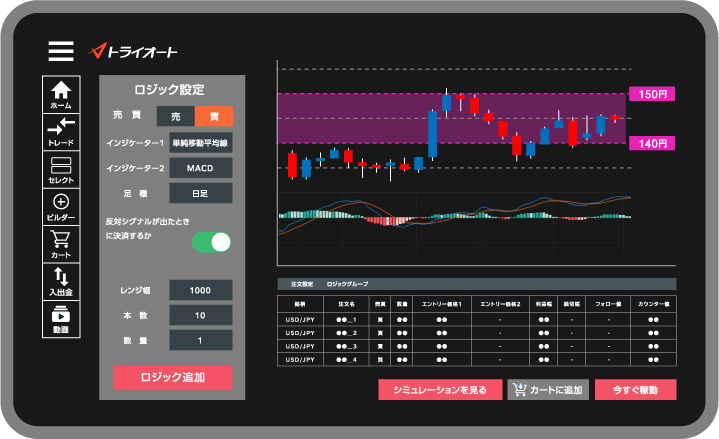719x439 pixels.
Task: Click the ロジック追加 button
Action: pos(173,377)
